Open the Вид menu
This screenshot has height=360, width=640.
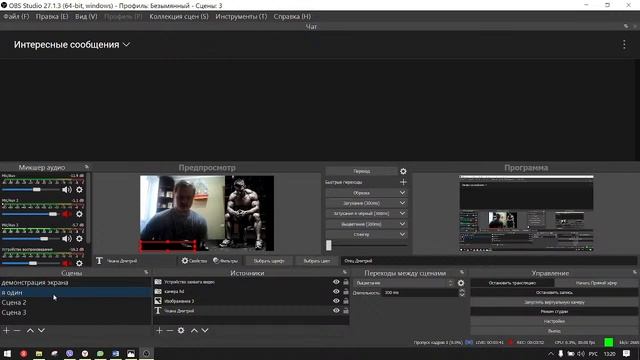(x=86, y=16)
